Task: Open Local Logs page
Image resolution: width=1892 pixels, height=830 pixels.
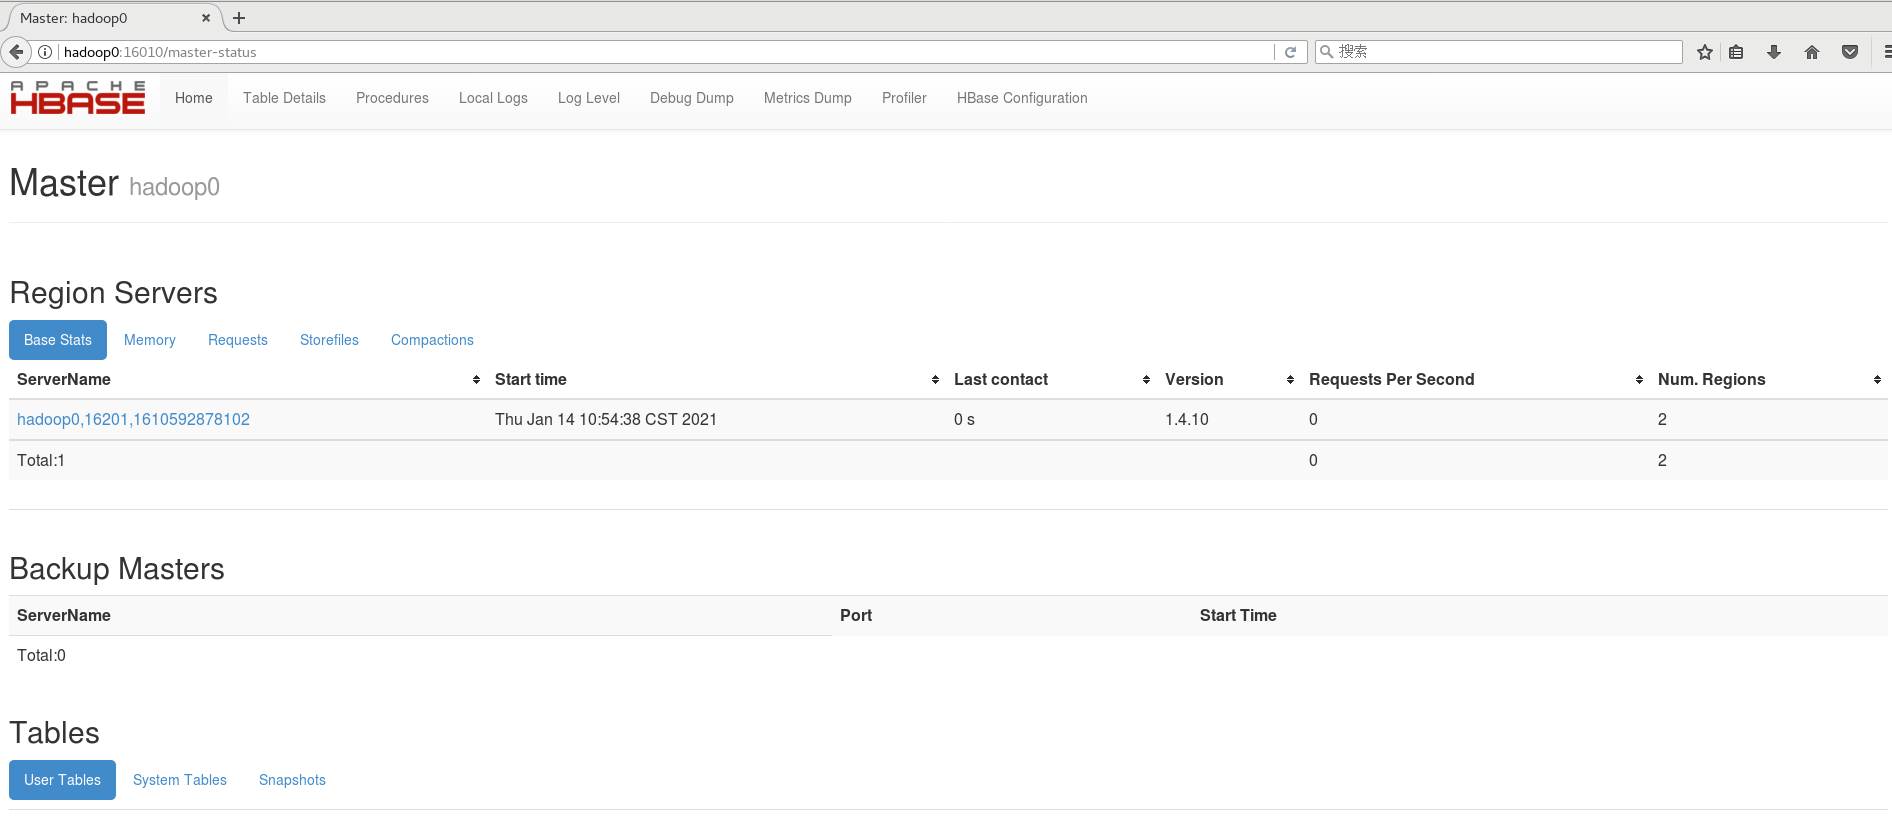Action: click(x=493, y=98)
